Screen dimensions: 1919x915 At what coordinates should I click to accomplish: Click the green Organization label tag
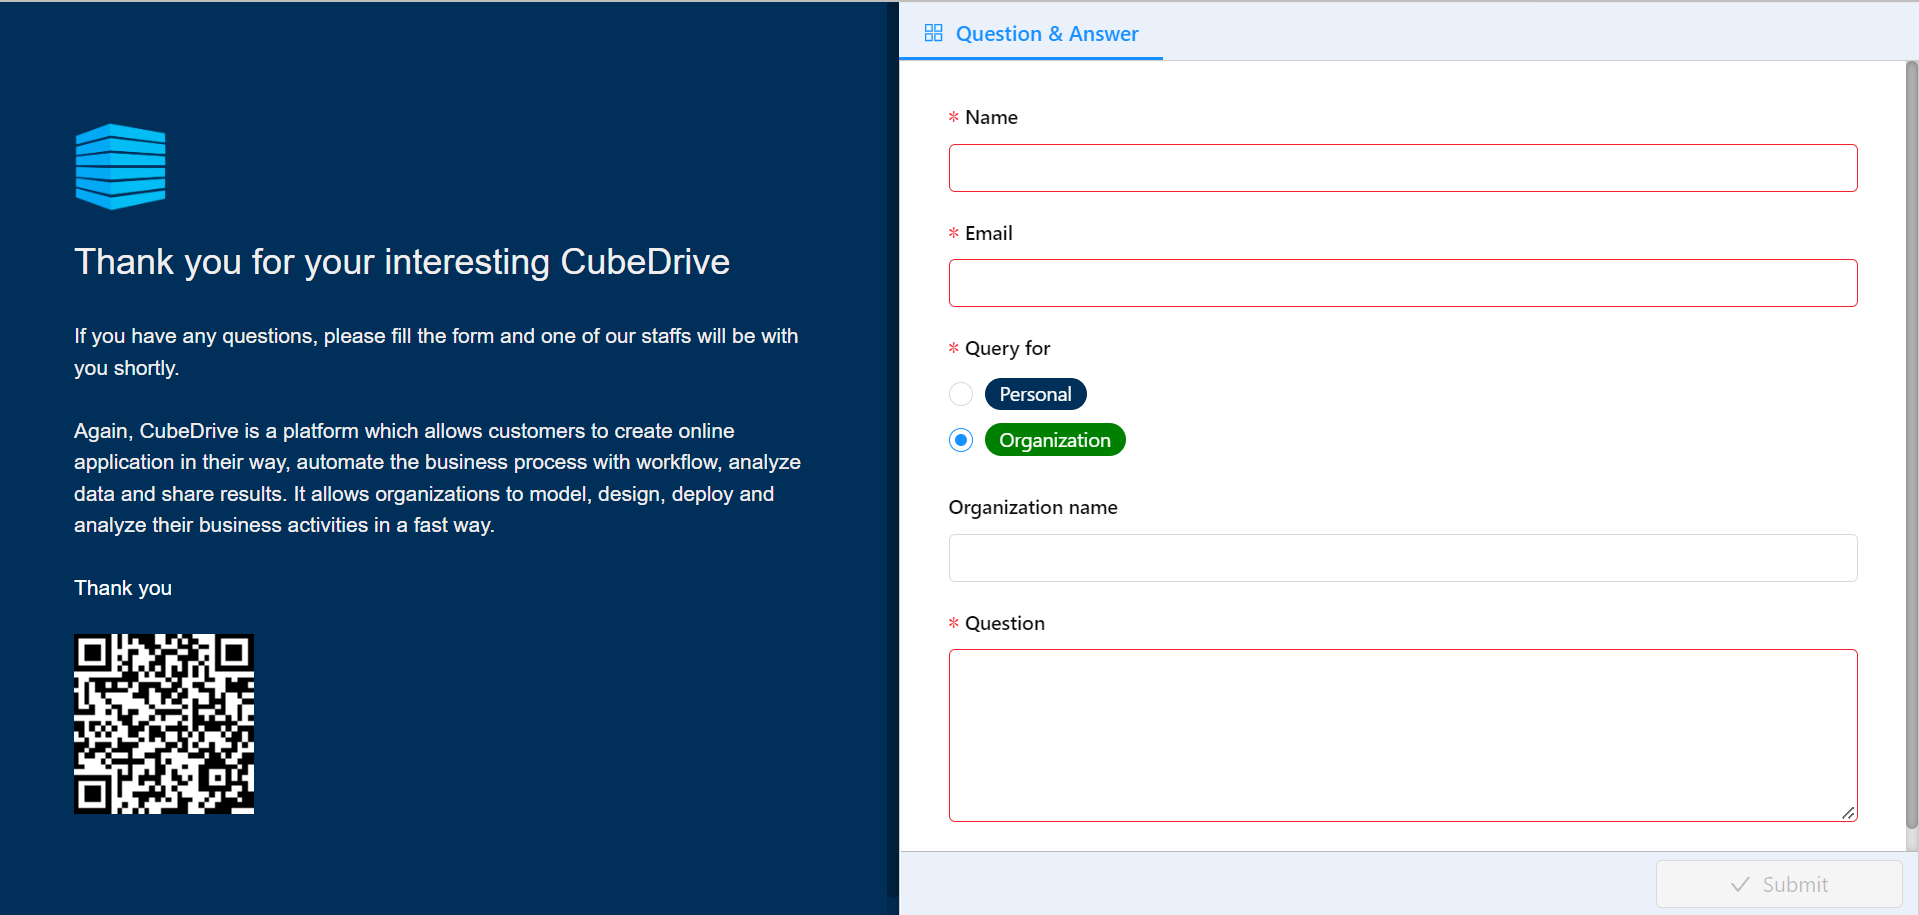pyautogui.click(x=1055, y=440)
